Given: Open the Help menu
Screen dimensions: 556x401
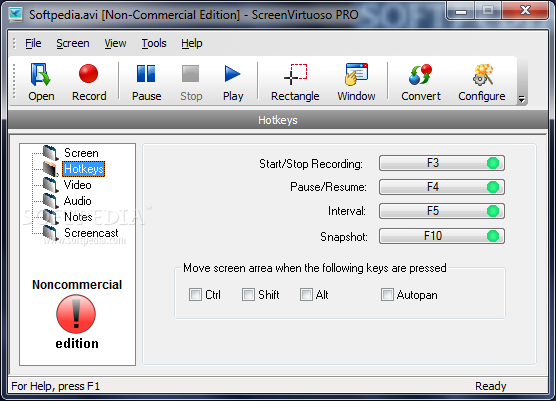Looking at the screenshot, I should (x=192, y=43).
